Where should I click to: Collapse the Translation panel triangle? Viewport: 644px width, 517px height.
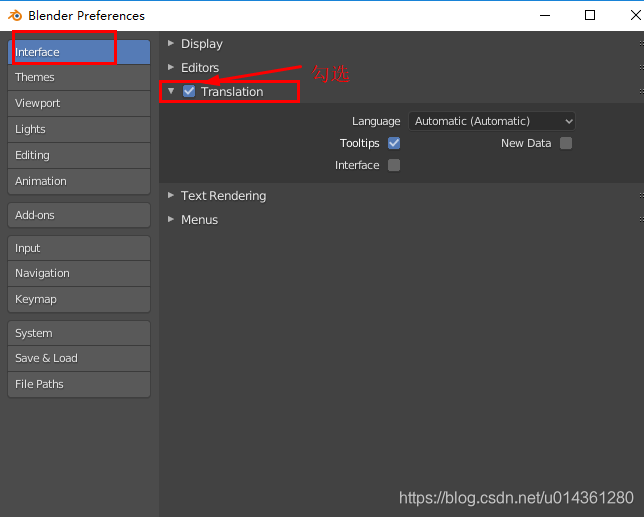[171, 91]
